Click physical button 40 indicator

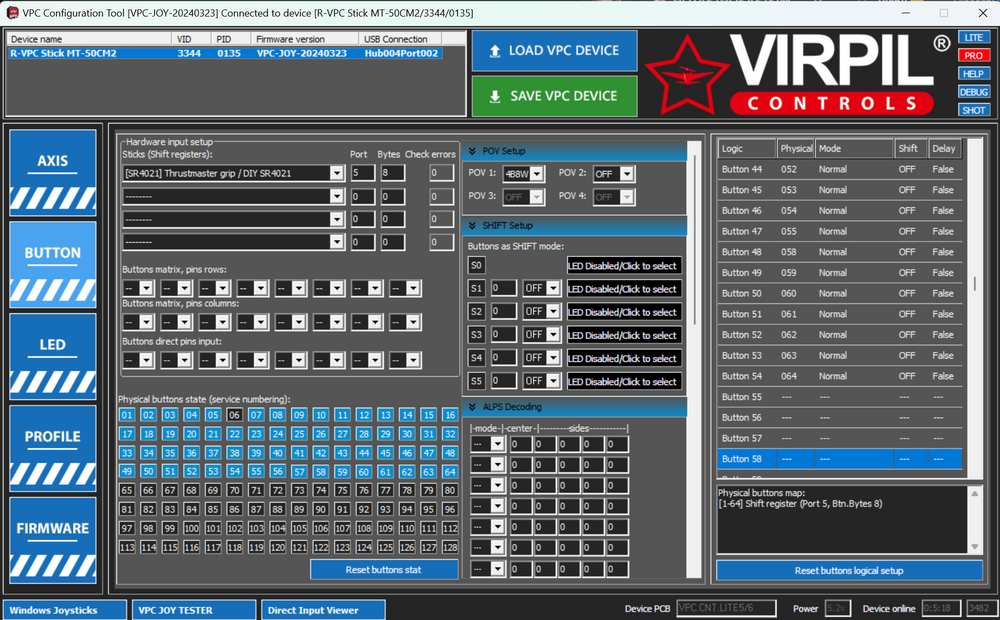point(277,453)
